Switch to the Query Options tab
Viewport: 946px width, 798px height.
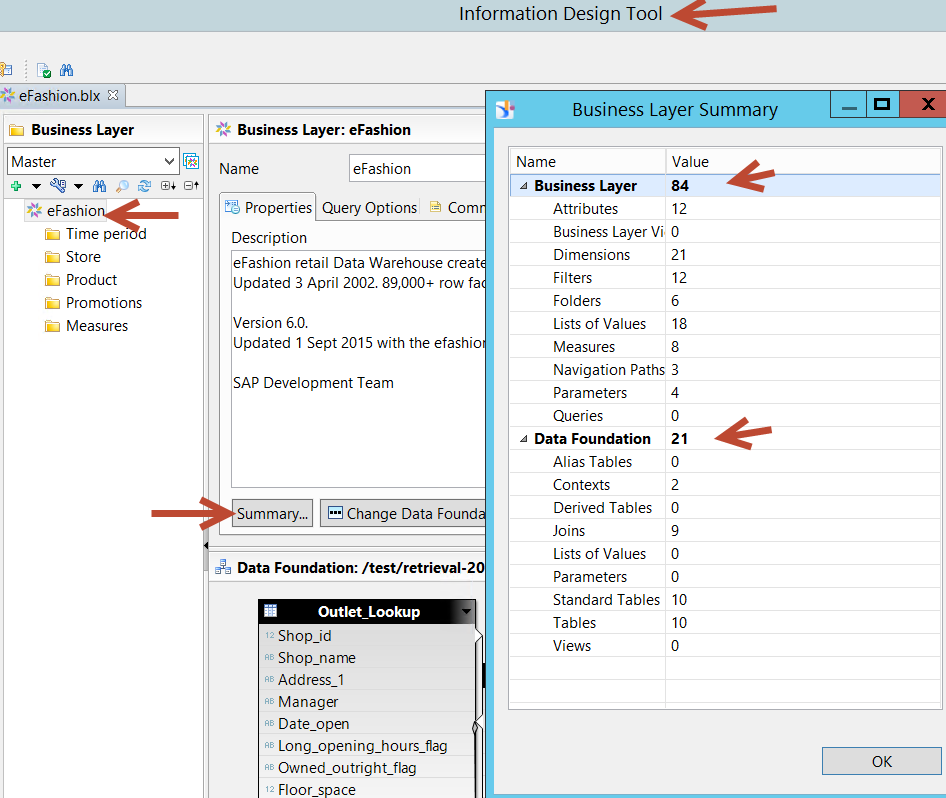point(369,207)
